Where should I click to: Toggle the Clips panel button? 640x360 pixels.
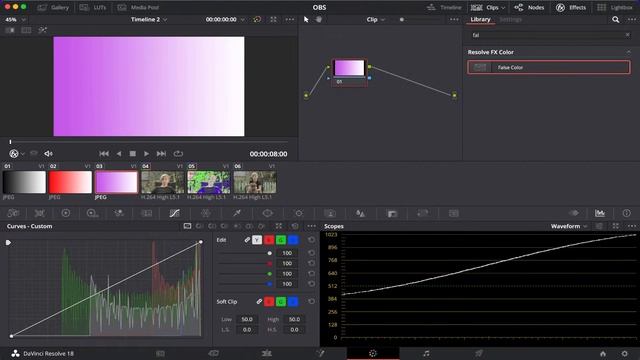point(484,7)
